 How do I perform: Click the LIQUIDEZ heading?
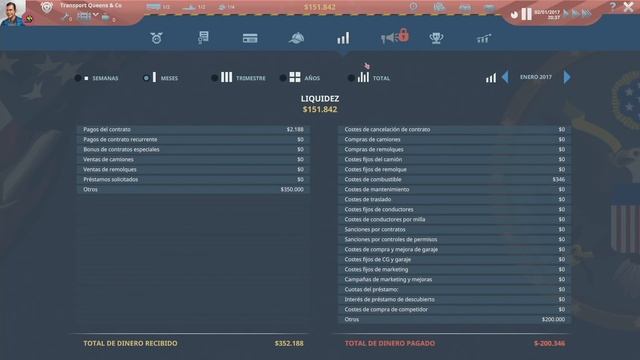point(320,99)
